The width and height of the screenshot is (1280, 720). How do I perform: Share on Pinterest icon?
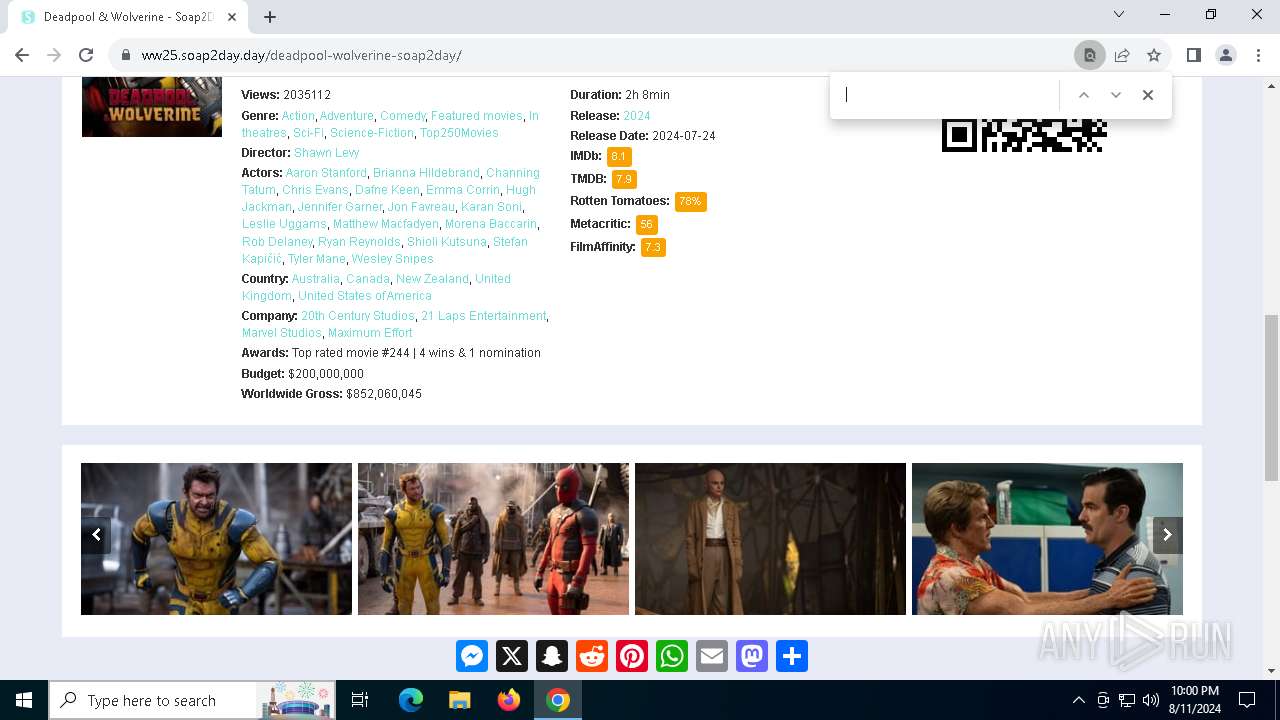[632, 656]
